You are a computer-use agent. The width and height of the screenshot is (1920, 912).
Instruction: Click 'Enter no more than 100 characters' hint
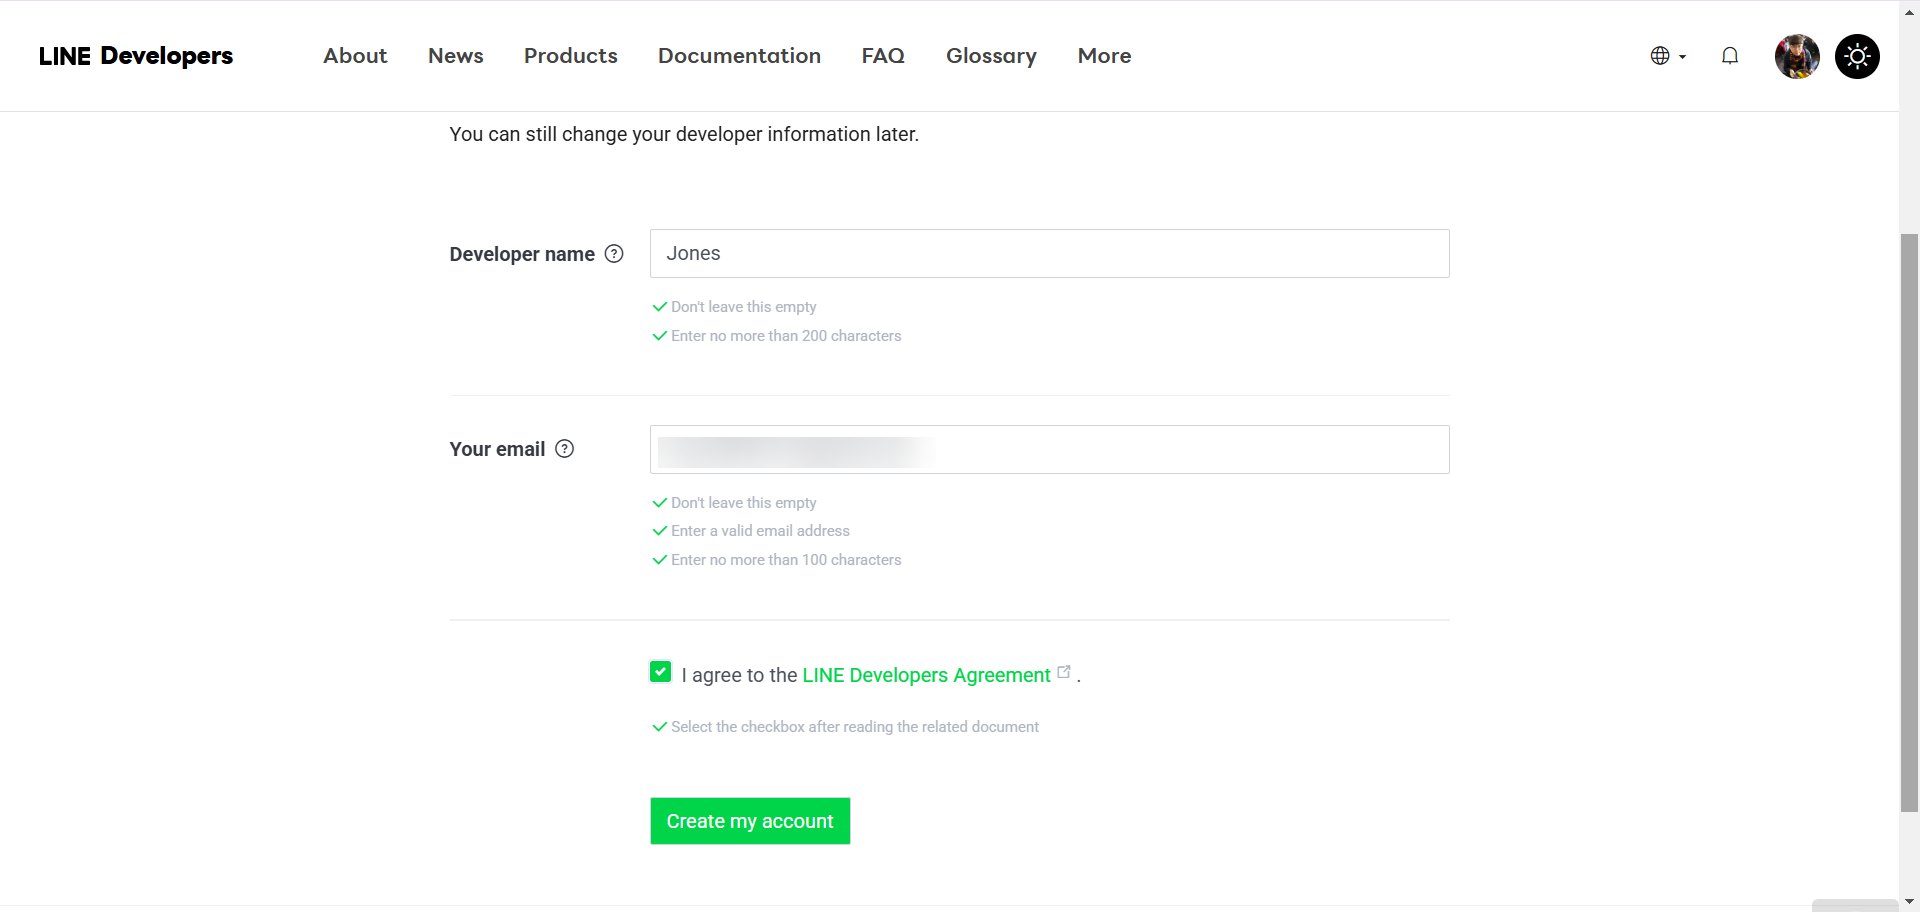point(786,560)
